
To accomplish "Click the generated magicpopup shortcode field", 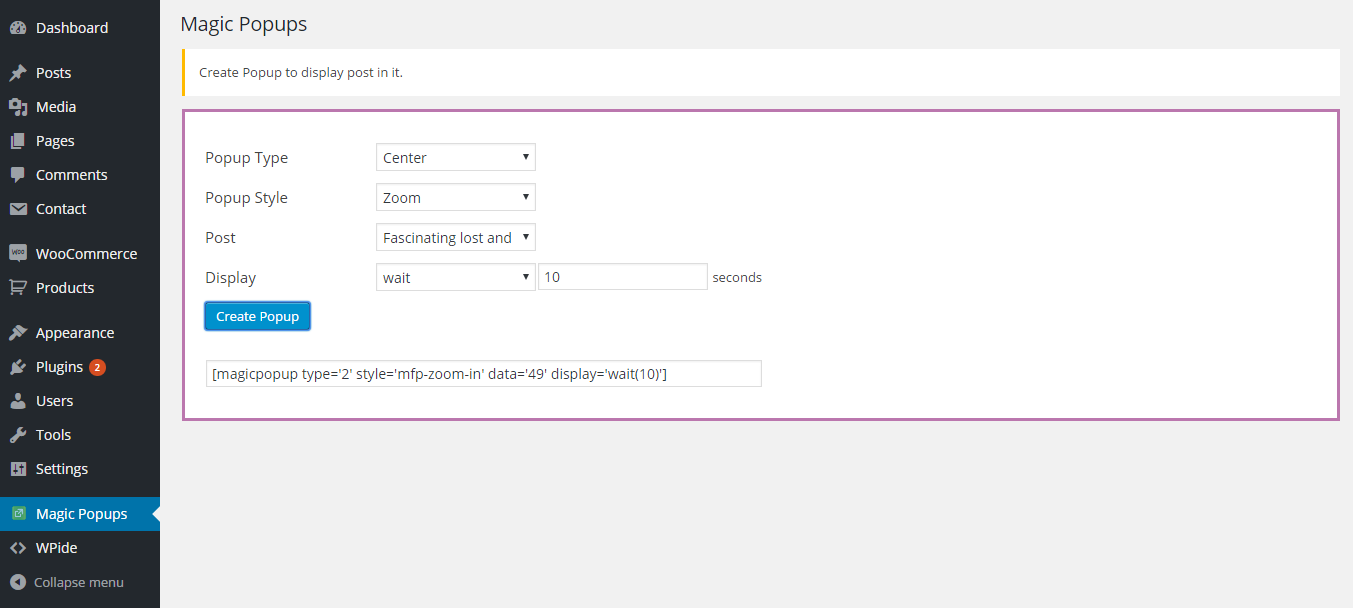I will (x=484, y=373).
